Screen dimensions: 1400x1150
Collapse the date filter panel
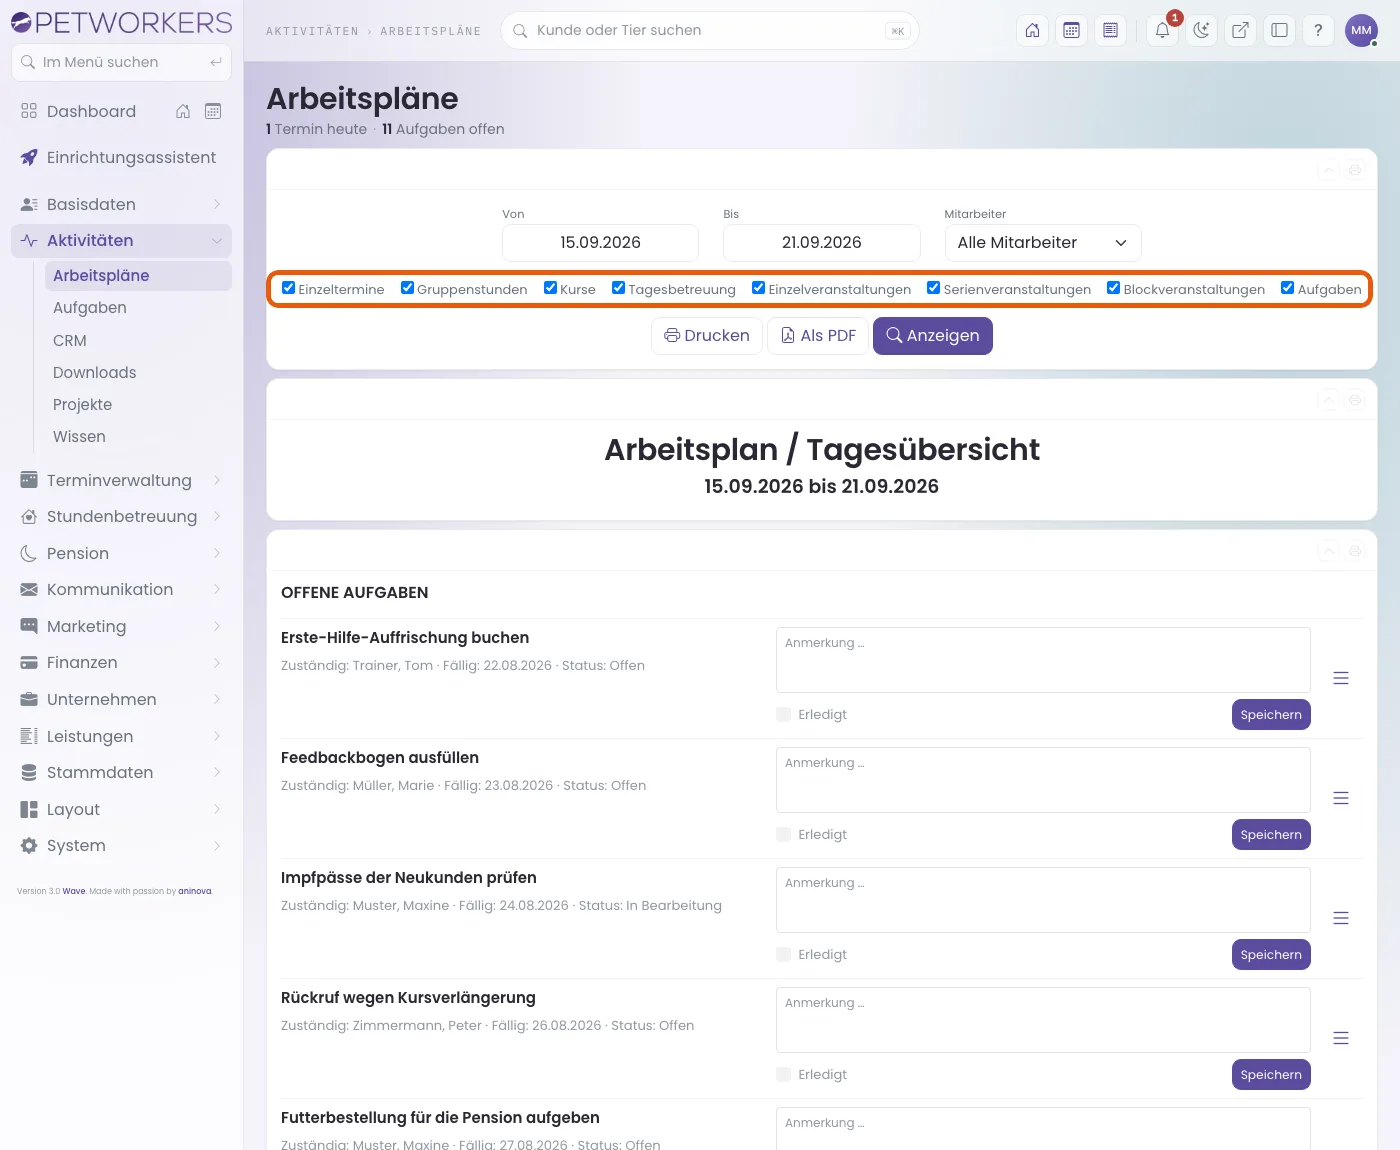pos(1328,170)
